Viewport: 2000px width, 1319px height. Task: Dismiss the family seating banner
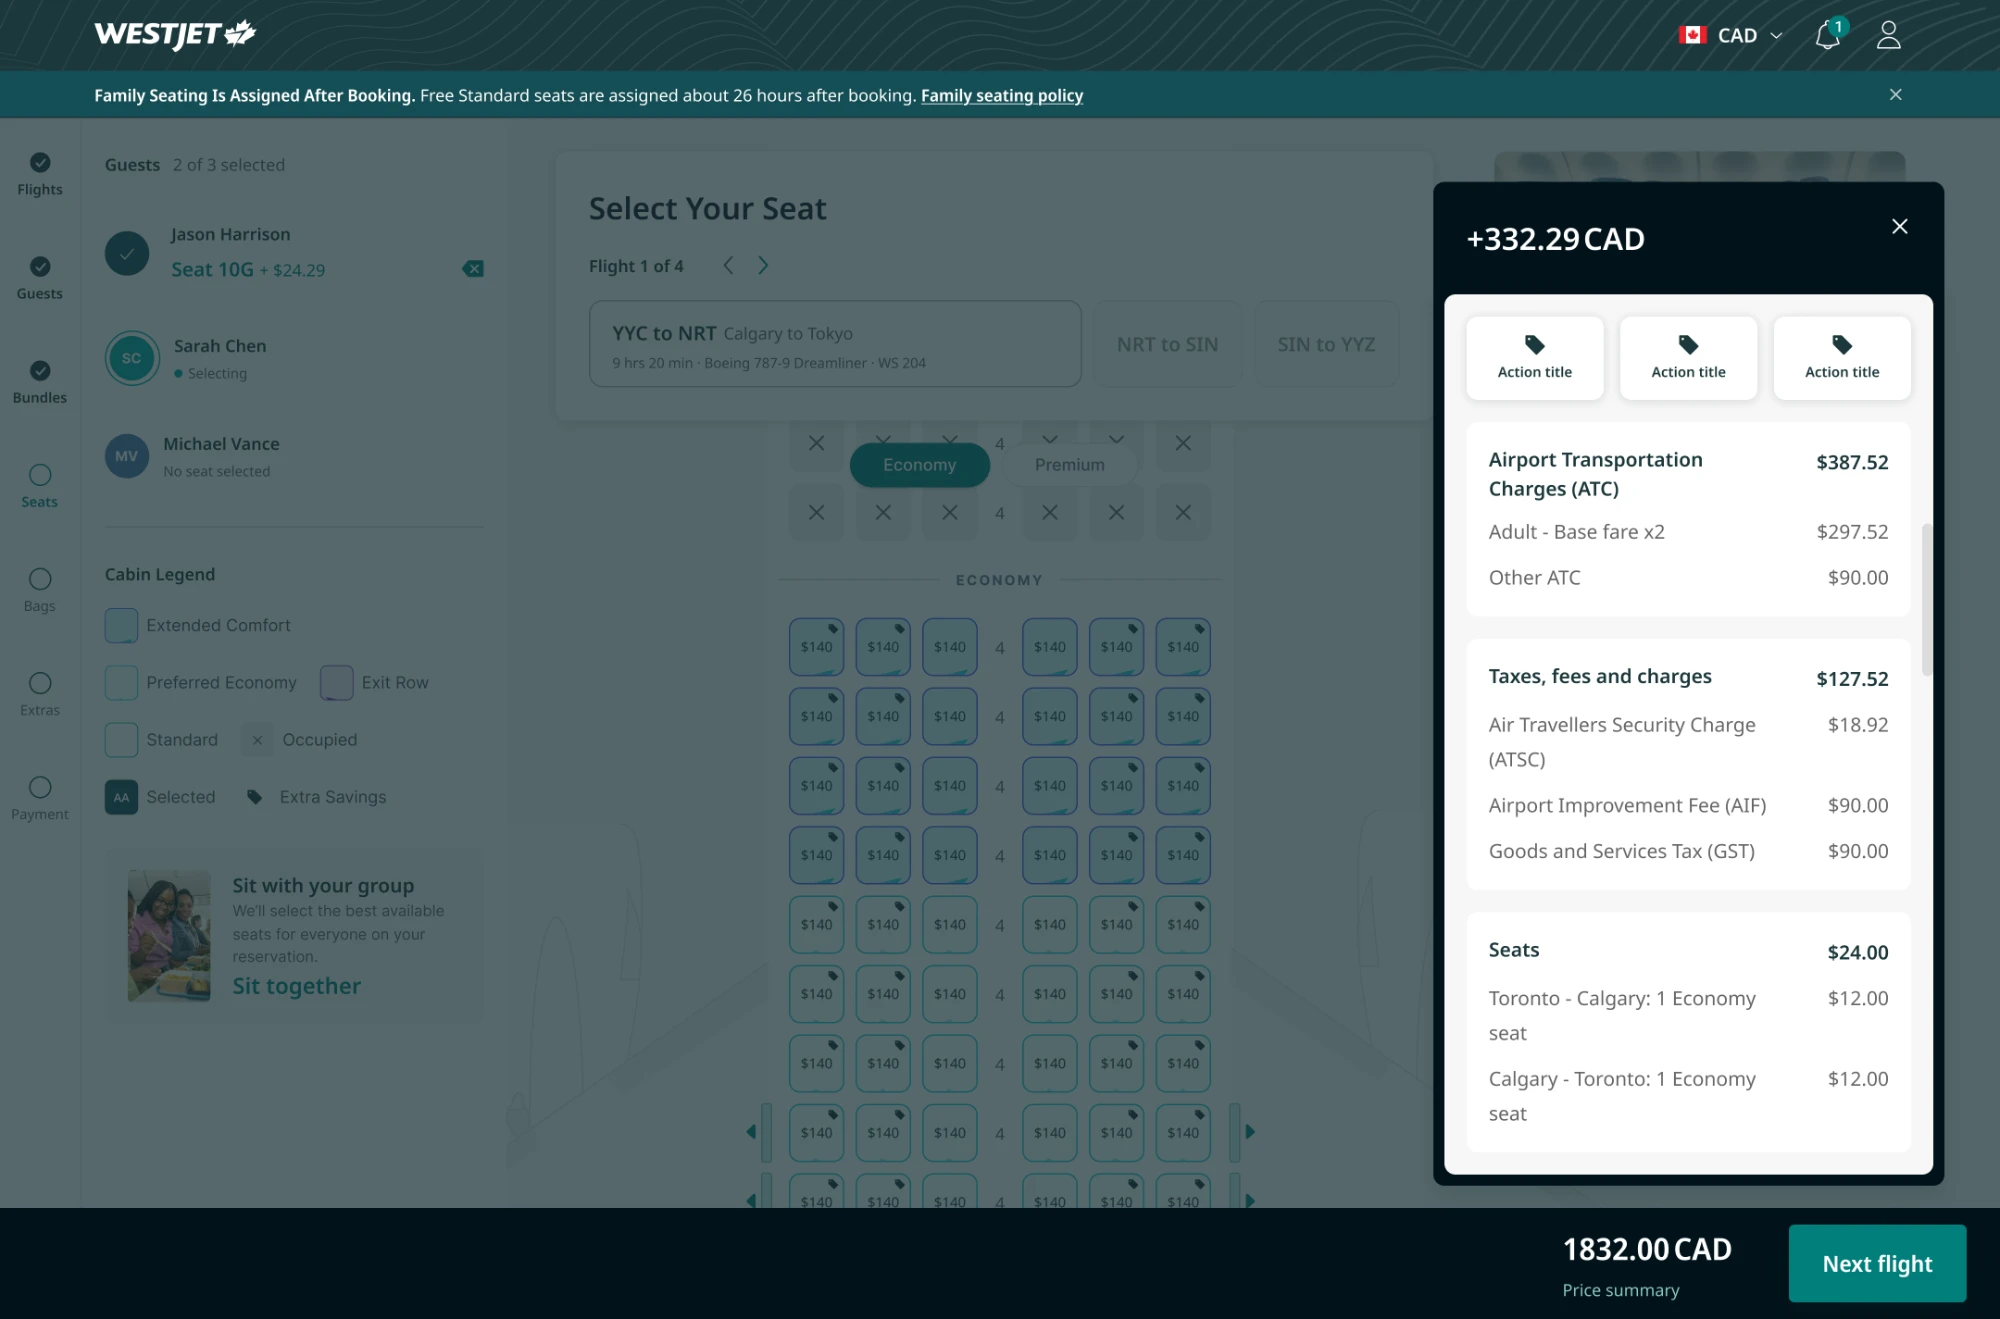click(1895, 95)
